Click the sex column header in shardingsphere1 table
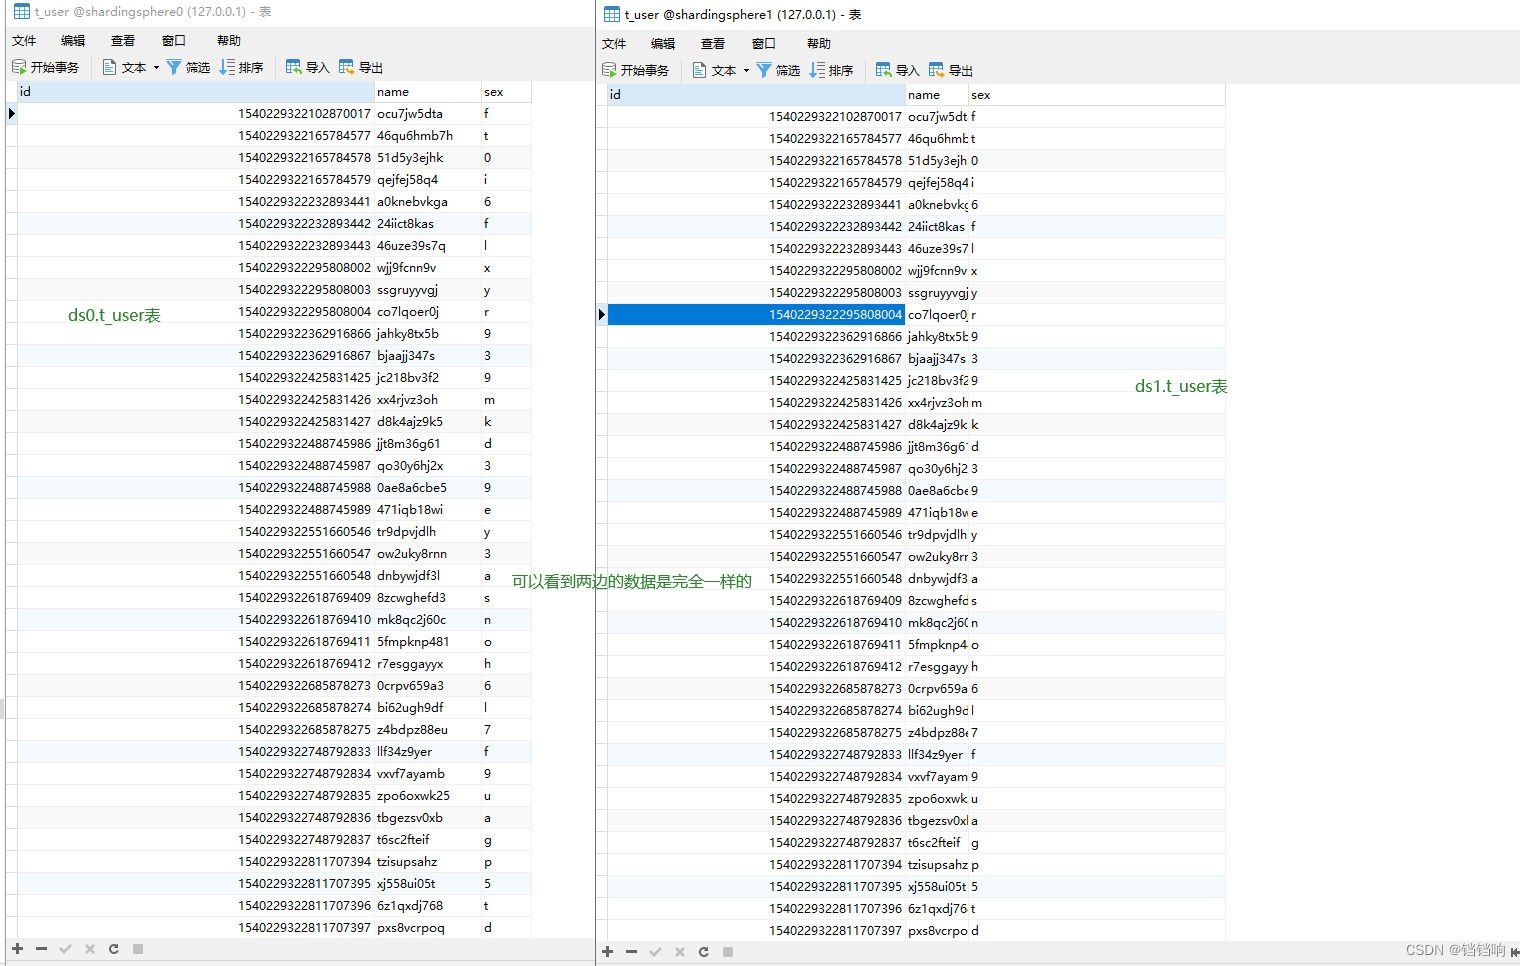Viewport: 1520px width, 966px height. [1096, 95]
